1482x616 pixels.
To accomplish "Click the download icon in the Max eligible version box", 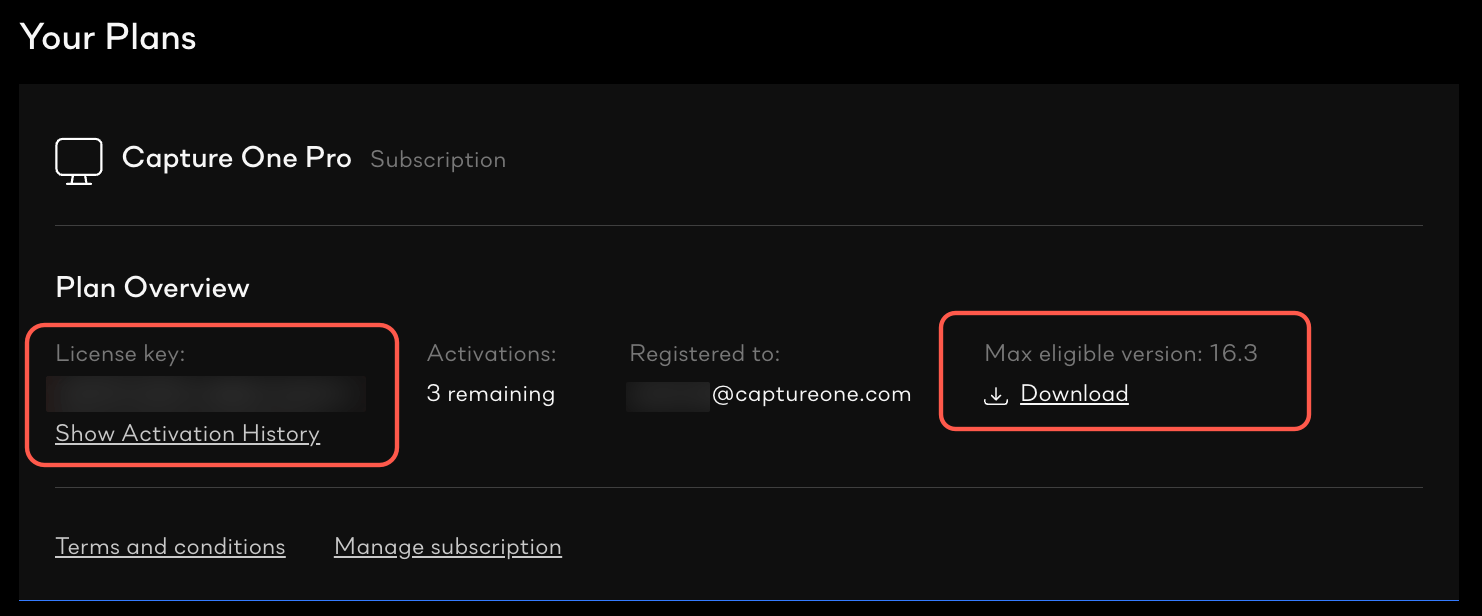I will point(995,394).
